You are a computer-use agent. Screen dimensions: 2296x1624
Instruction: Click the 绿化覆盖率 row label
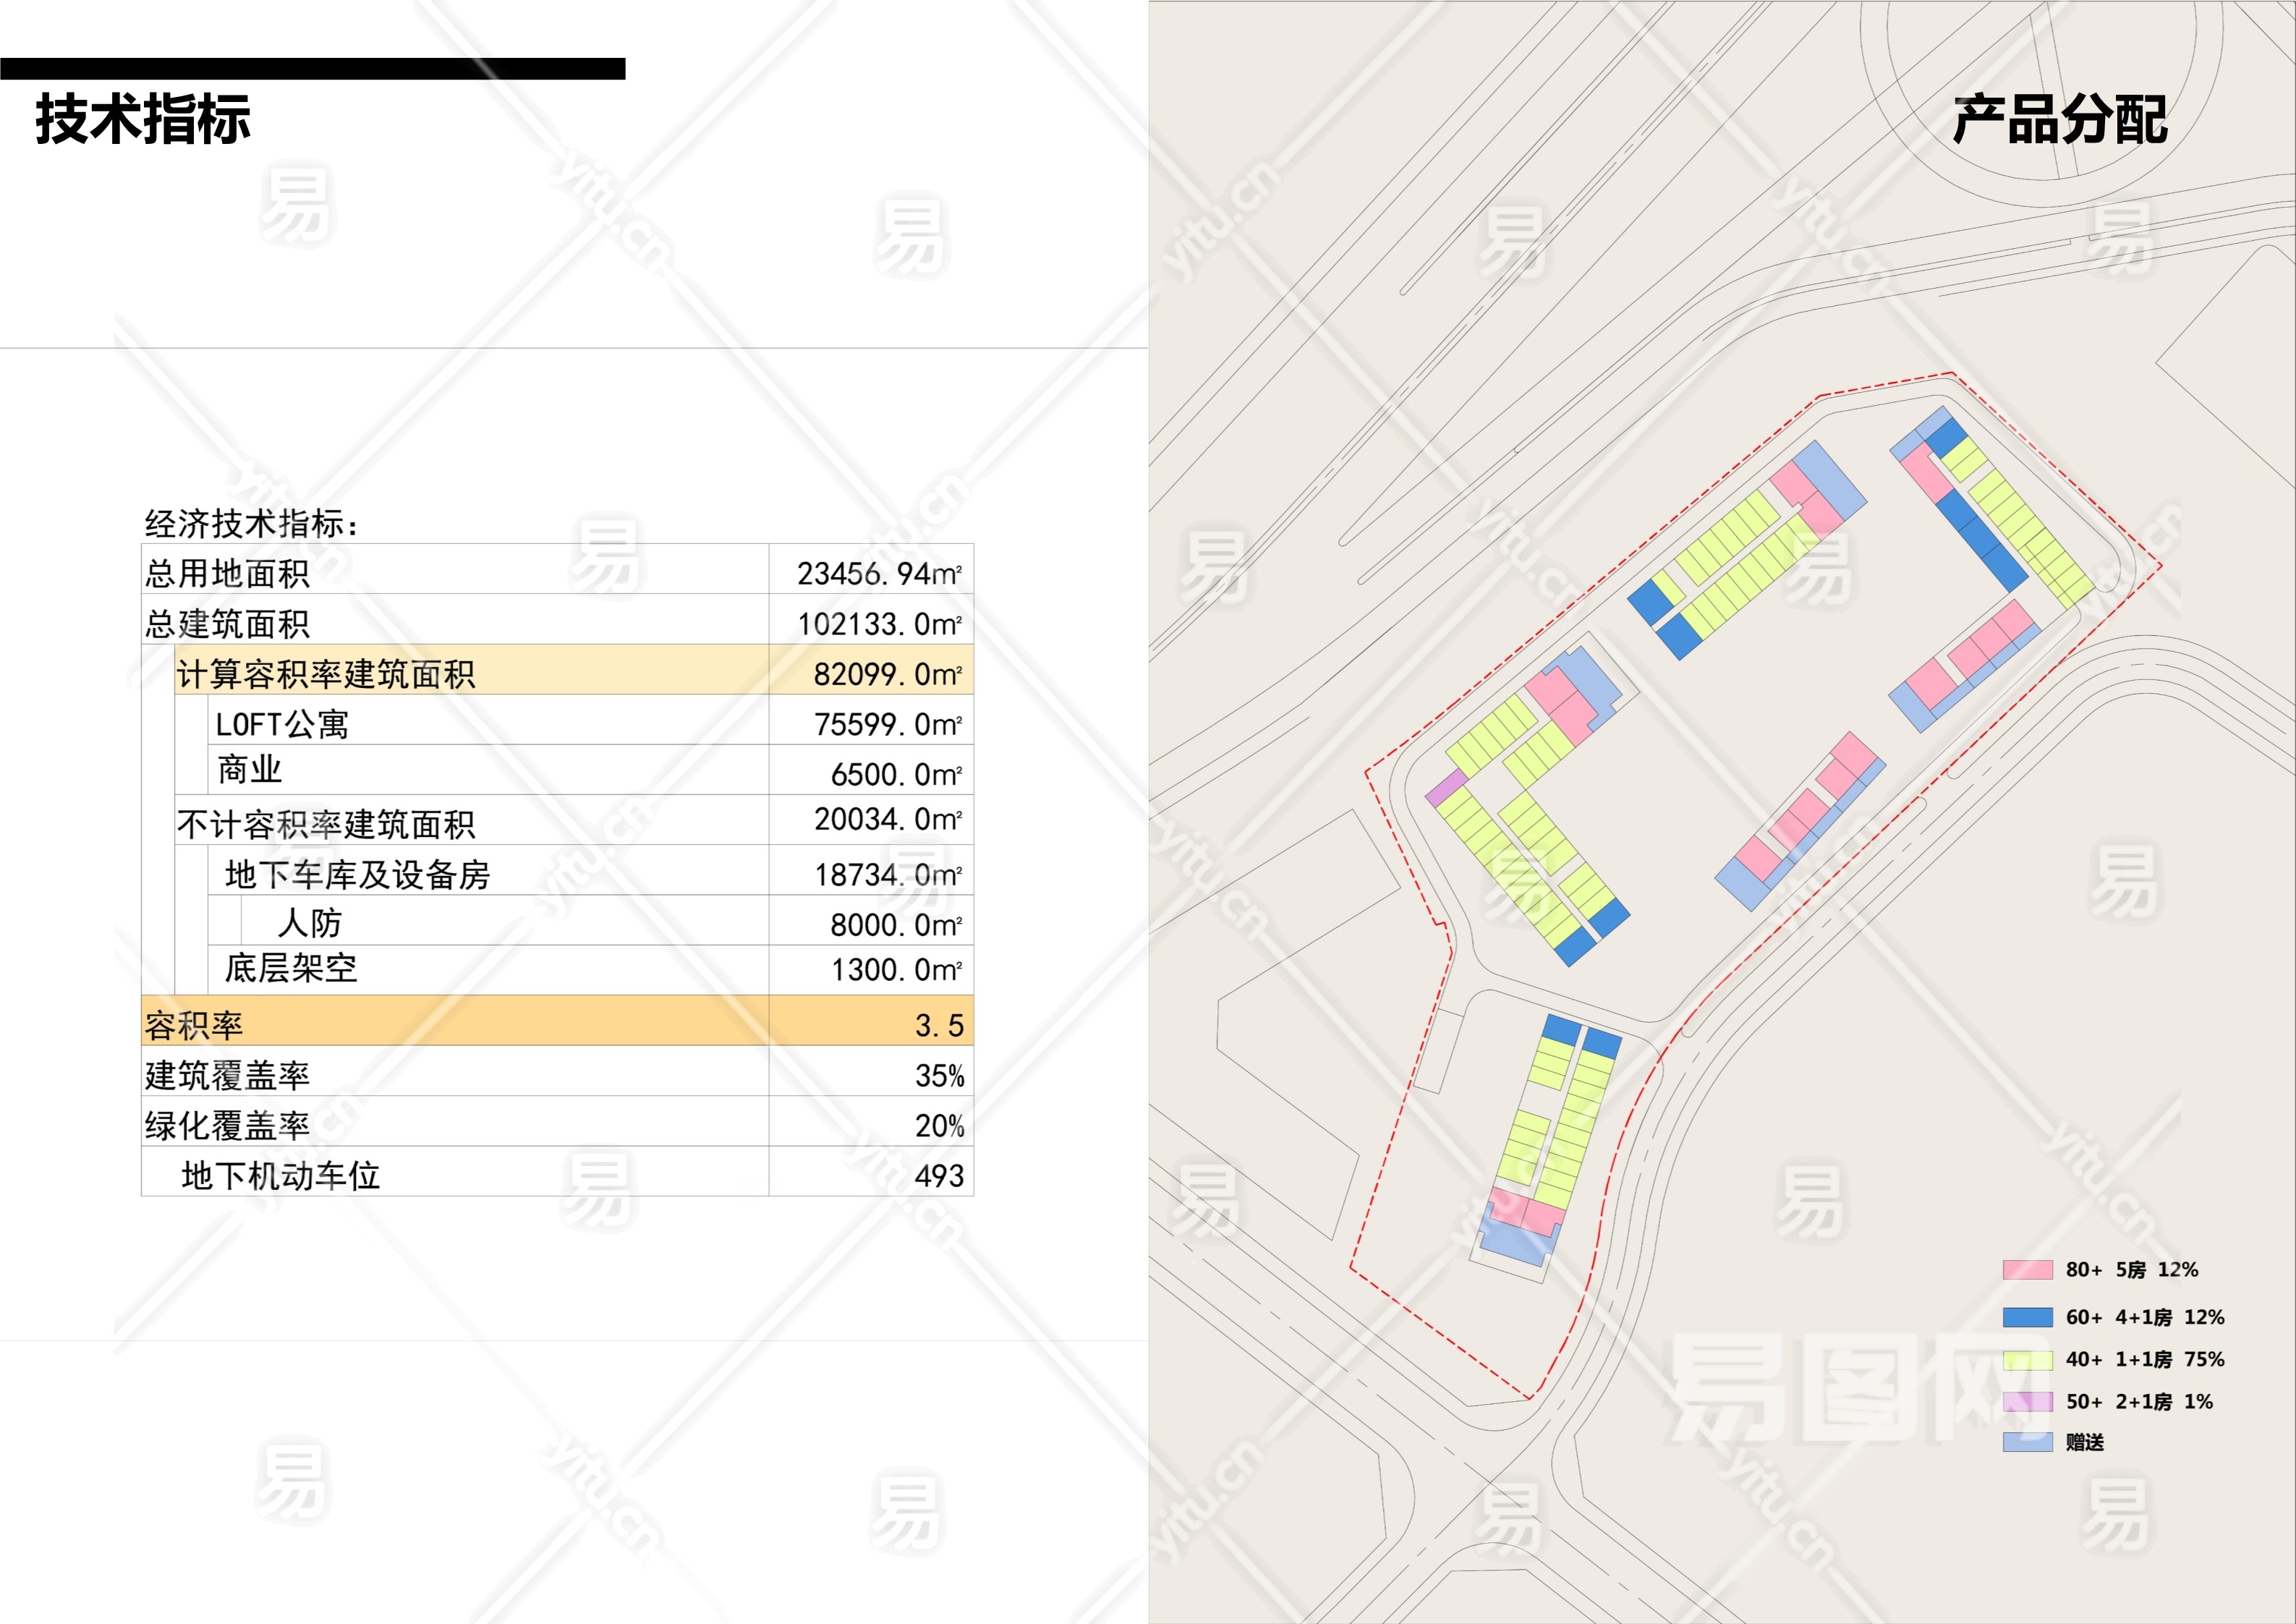pos(227,1126)
